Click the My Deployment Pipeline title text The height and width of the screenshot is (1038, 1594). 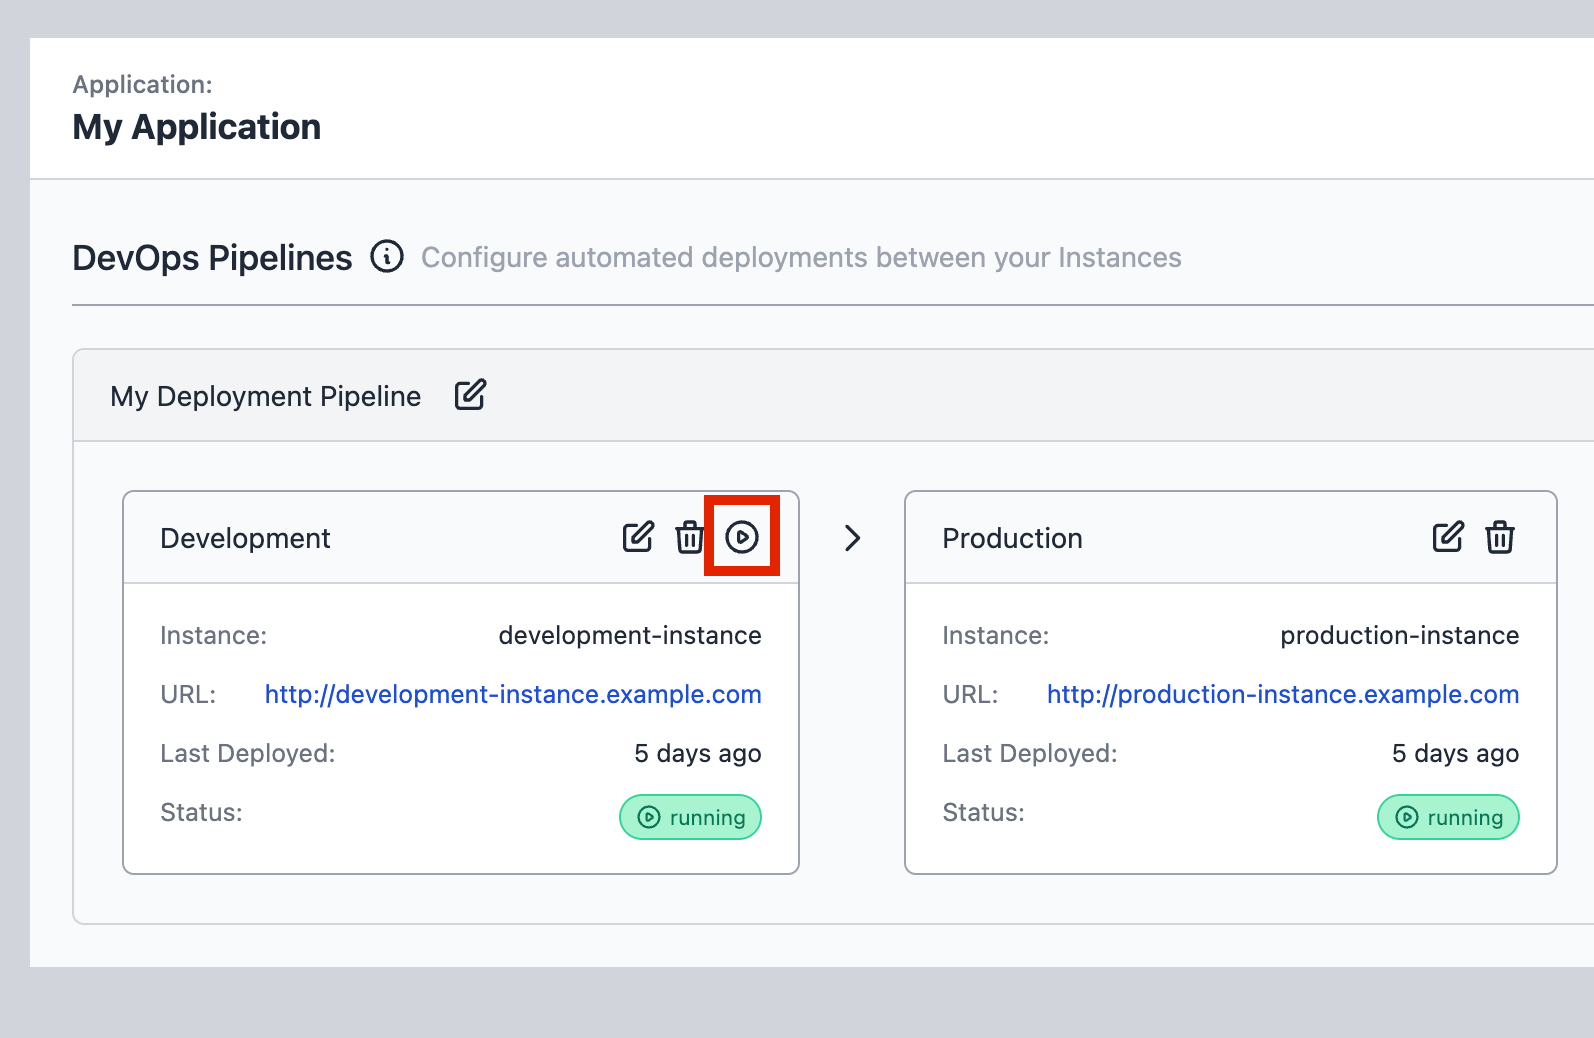pyautogui.click(x=266, y=397)
